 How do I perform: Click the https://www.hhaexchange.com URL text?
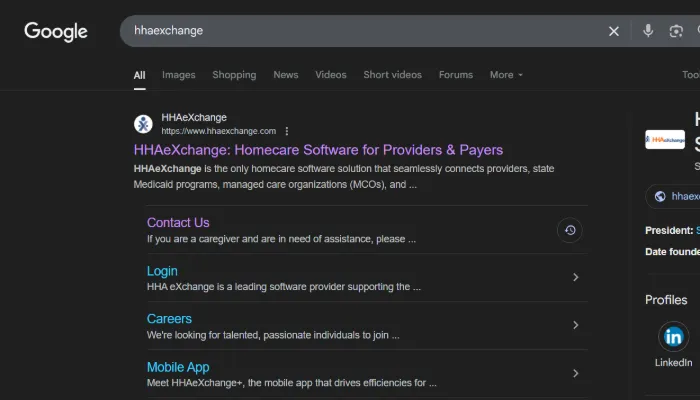tap(219, 131)
